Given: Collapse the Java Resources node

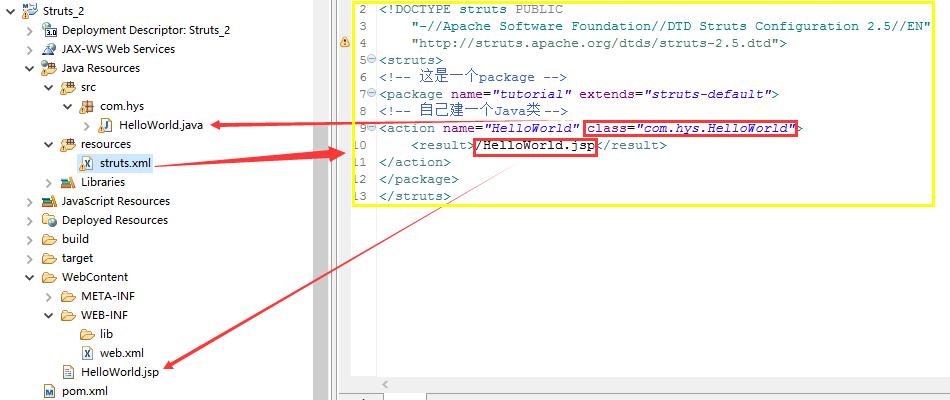Looking at the screenshot, I should pyautogui.click(x=30, y=68).
